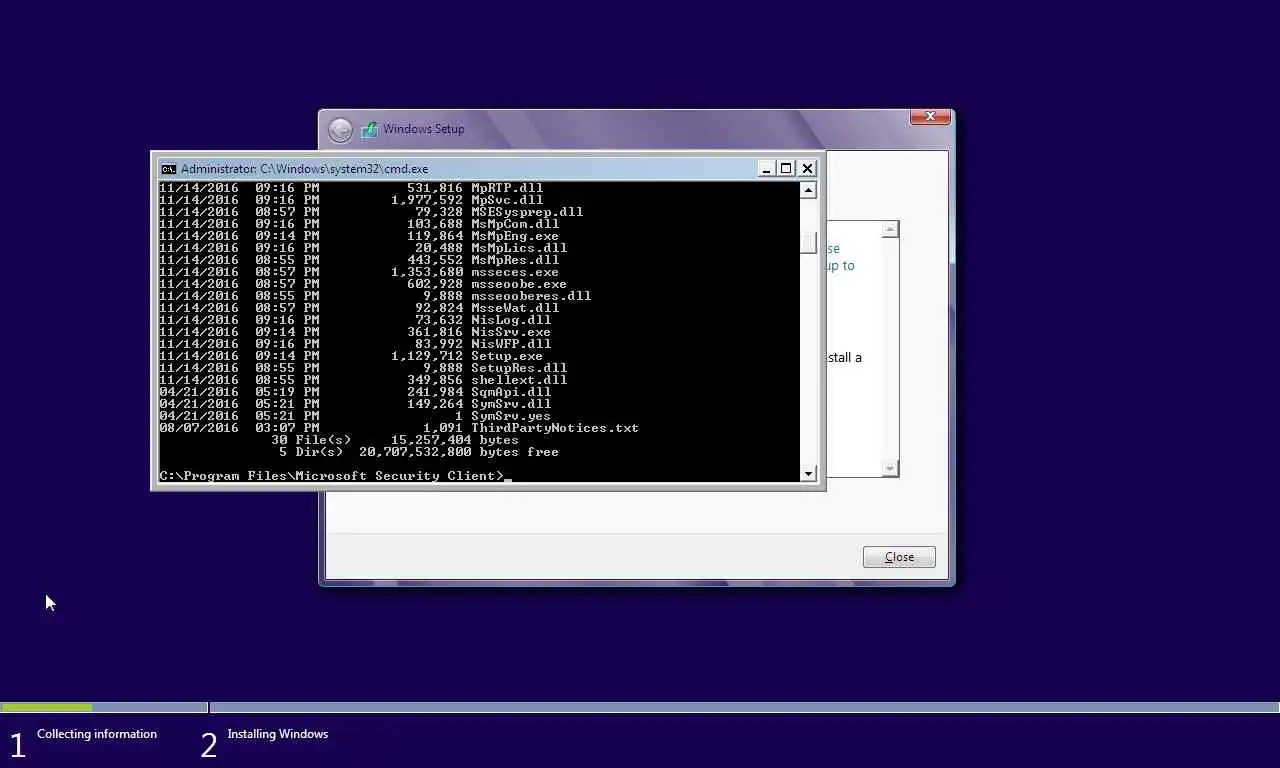Click the msseces.exe file line

pyautogui.click(x=359, y=272)
